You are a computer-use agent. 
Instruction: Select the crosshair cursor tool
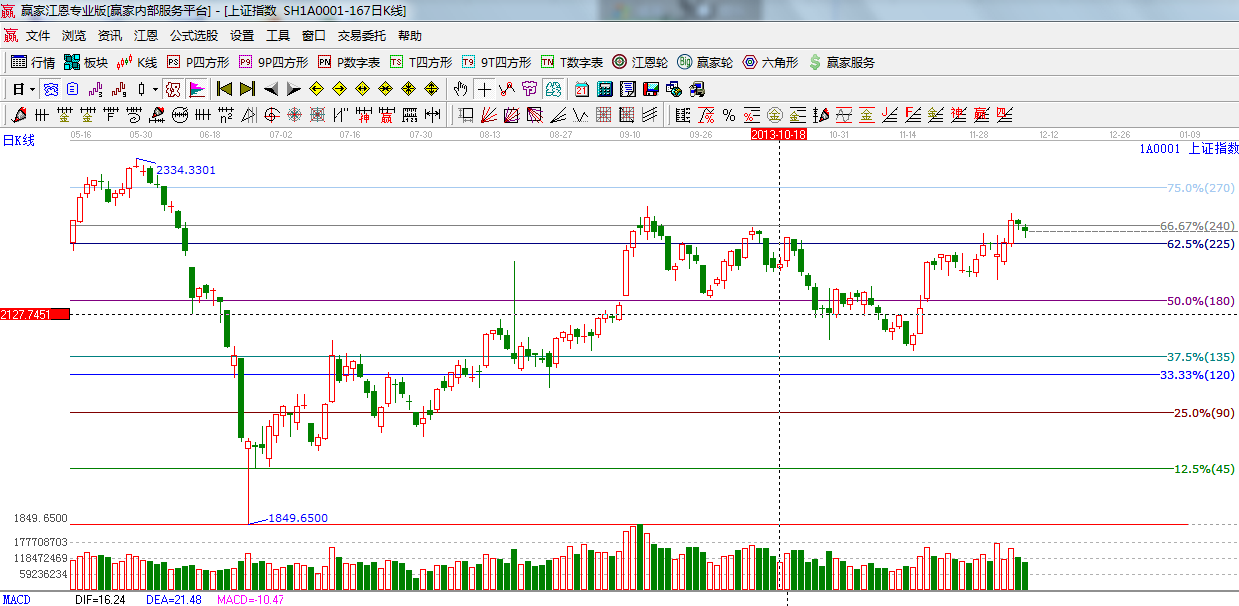click(x=484, y=89)
